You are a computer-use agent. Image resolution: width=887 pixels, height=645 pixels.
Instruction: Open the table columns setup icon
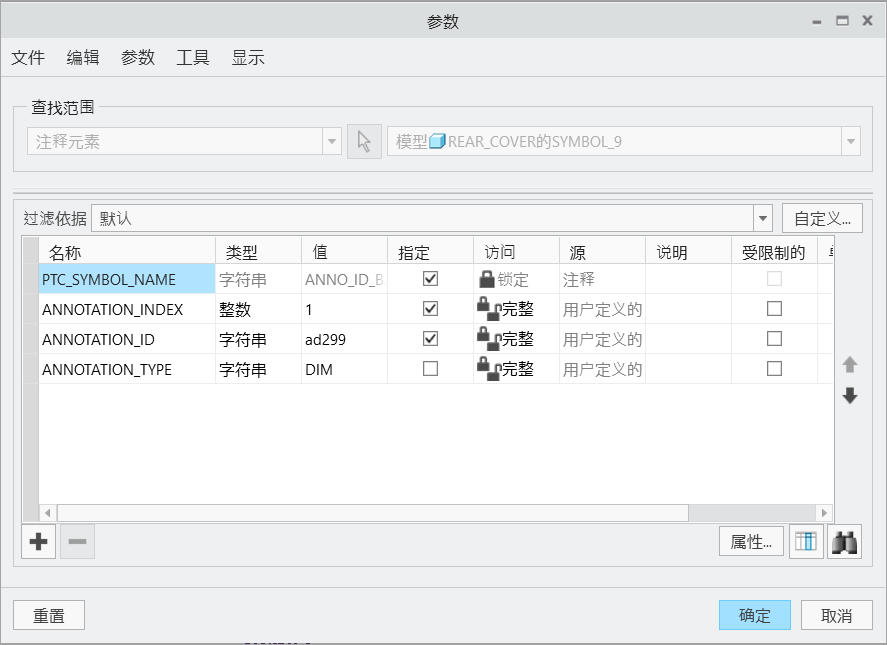806,542
